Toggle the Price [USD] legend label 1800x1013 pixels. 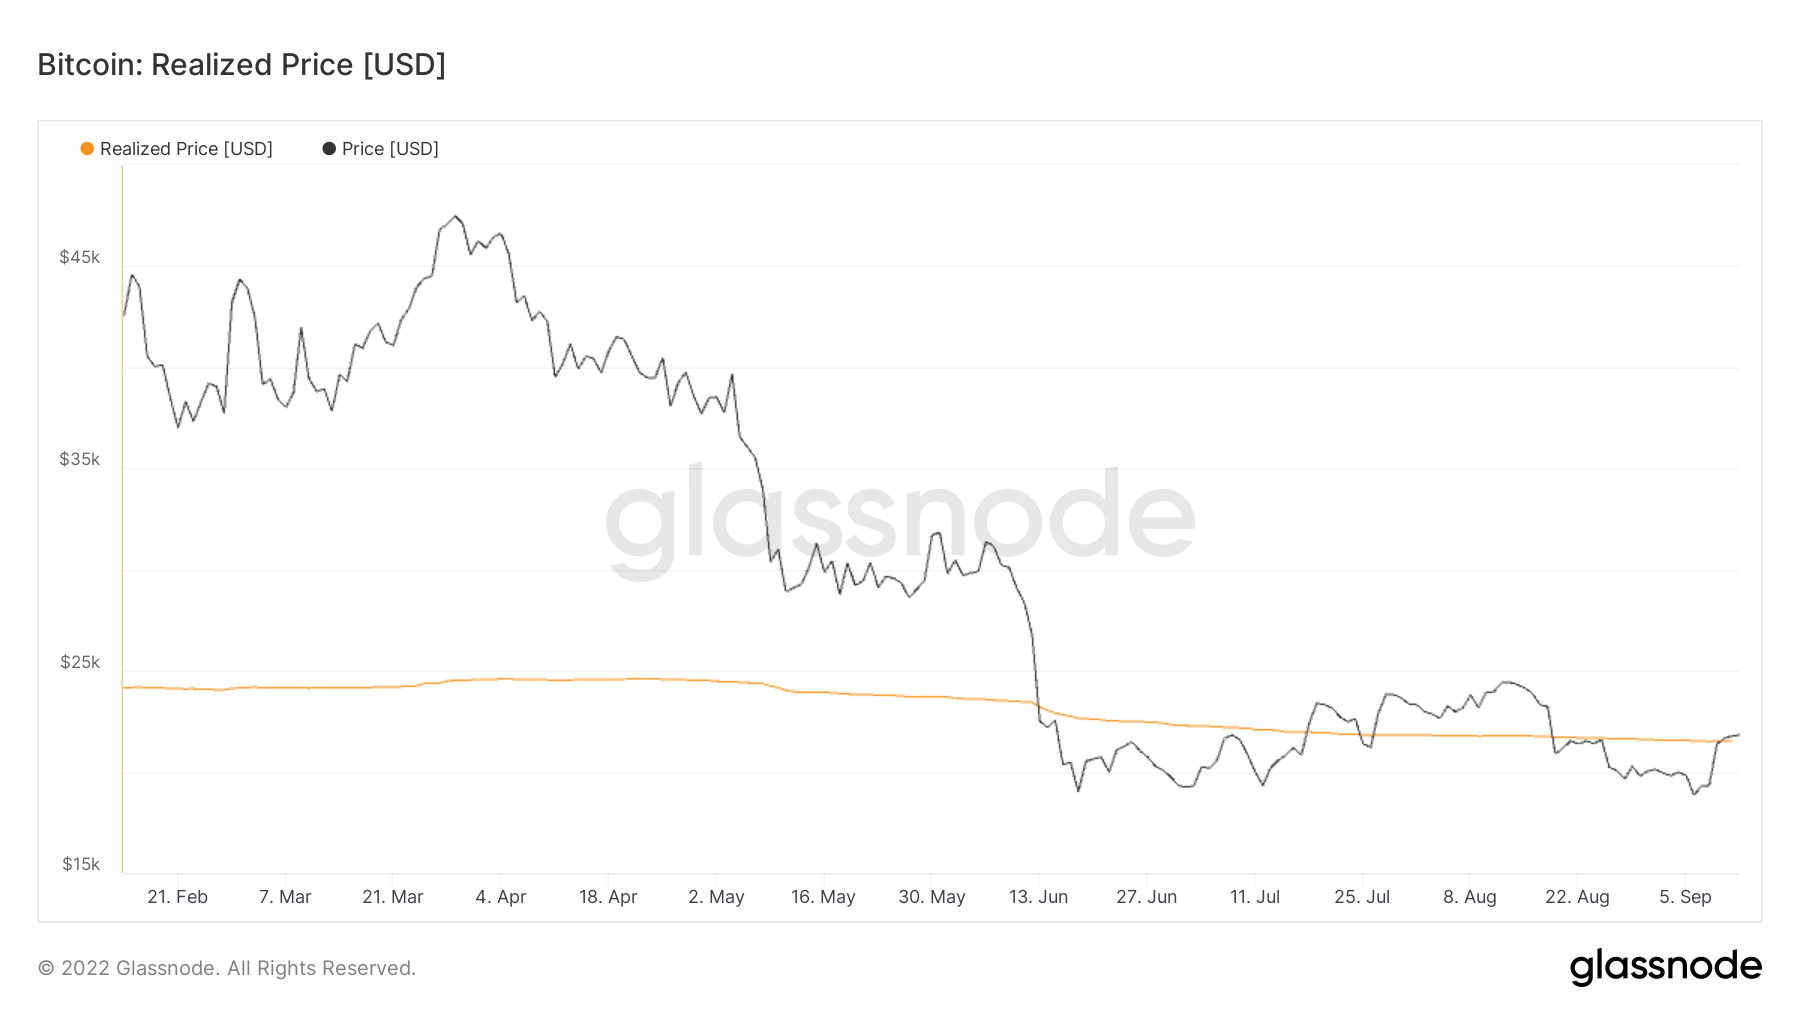[390, 149]
